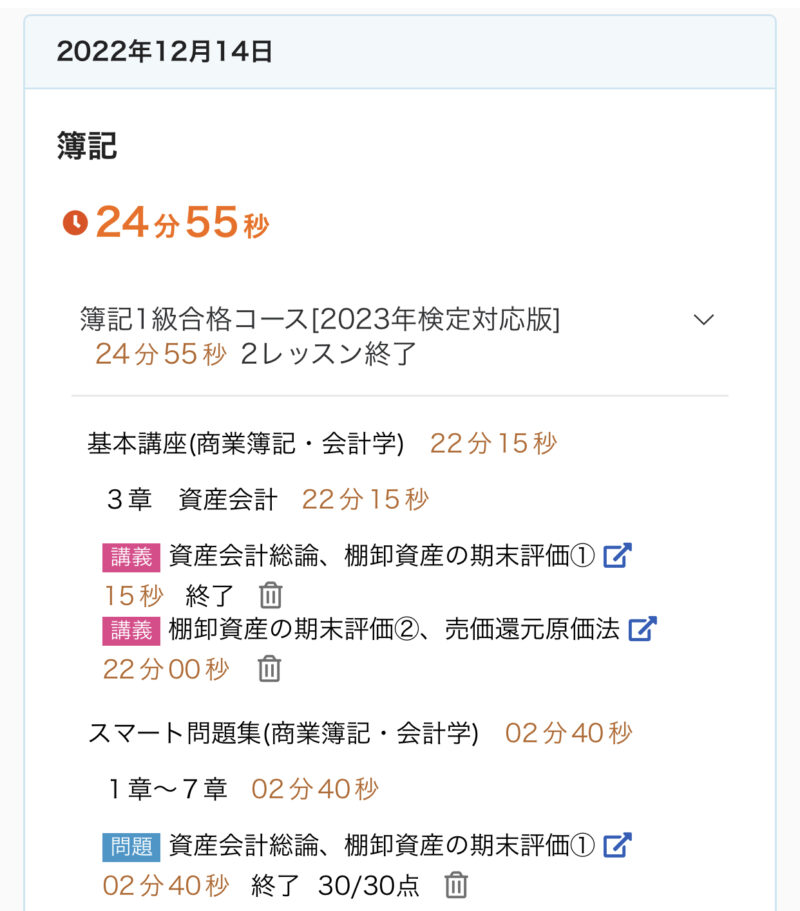Select the スマート問題集(商業簿記・会計学) section
Viewport: 800px width, 911px height.
[x=283, y=733]
